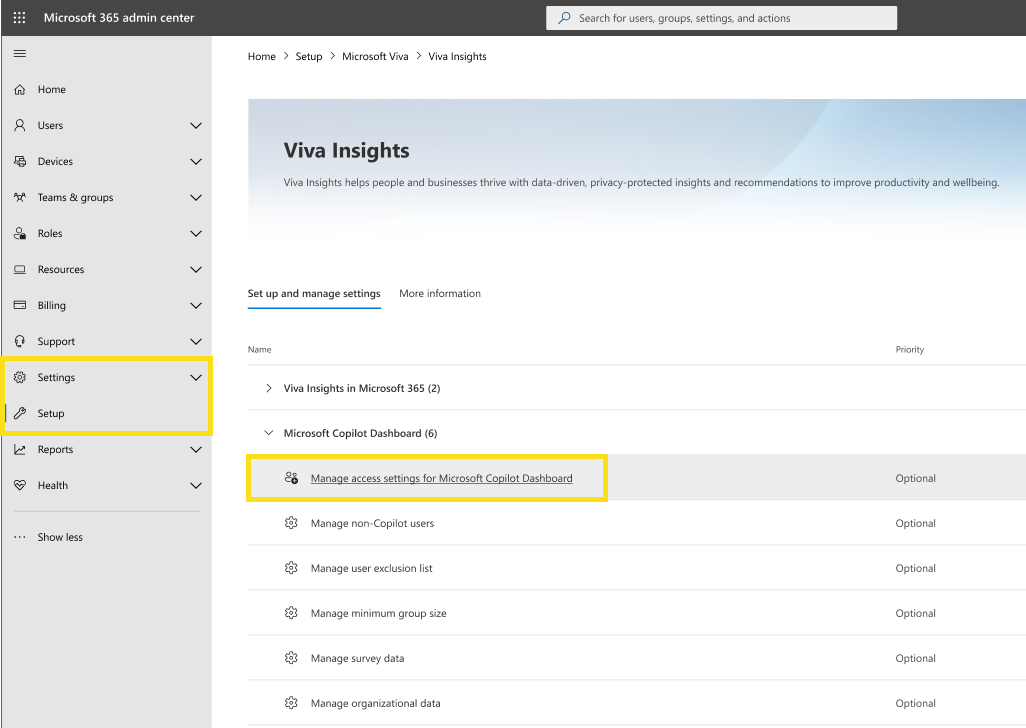The width and height of the screenshot is (1026, 728).
Task: Open Manage user exclusion list setting
Action: [372, 568]
